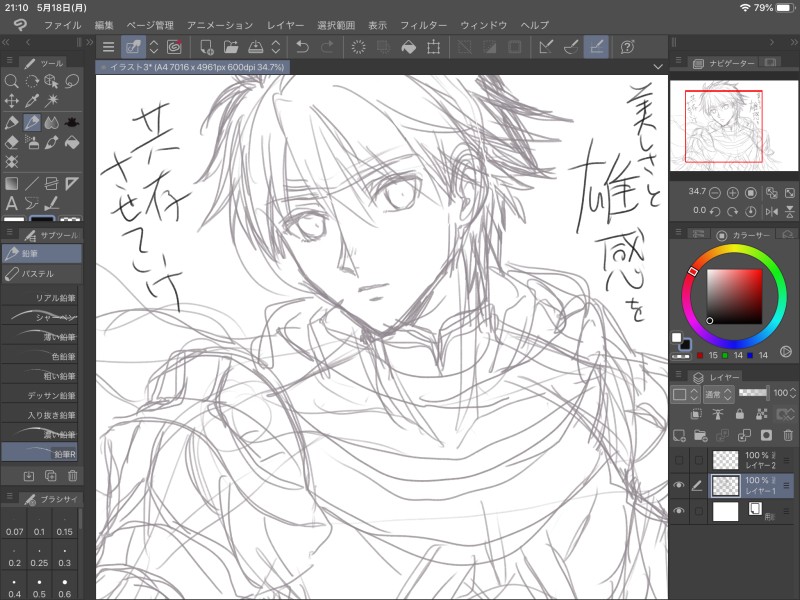Open the 通常 blending mode dropdown

tap(718, 394)
